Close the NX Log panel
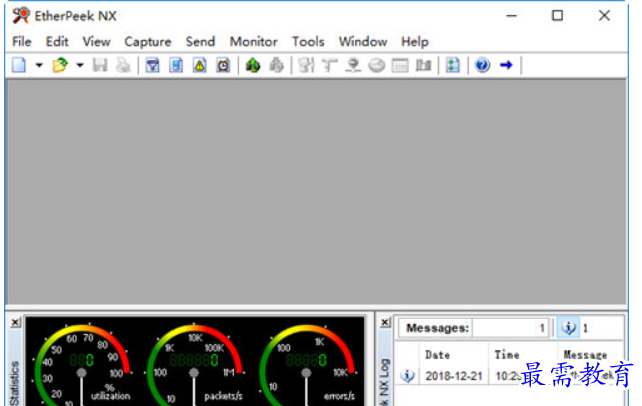 tap(385, 323)
